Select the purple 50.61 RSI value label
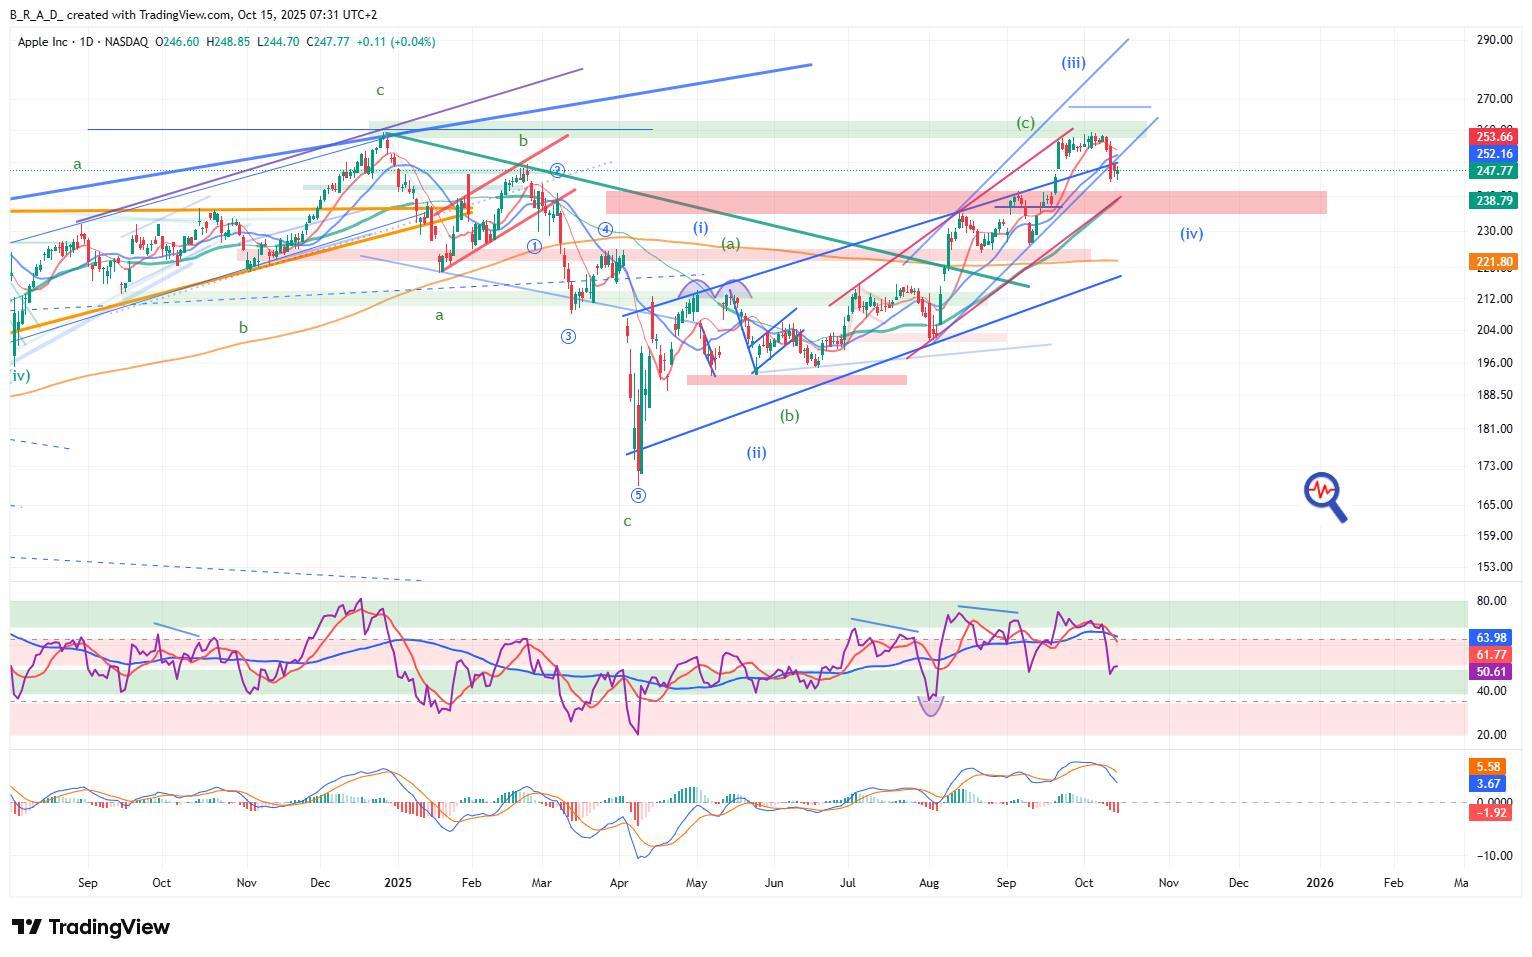The height and width of the screenshot is (957, 1532). coord(1493,672)
